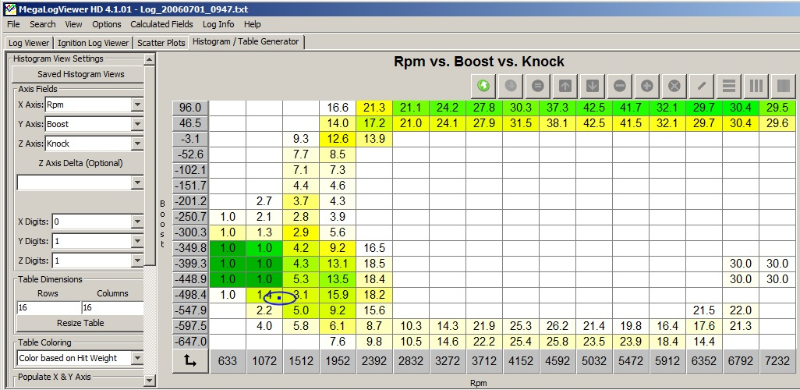800x390 pixels.
Task: Click the minus circle toolbar icon
Action: [x=619, y=86]
